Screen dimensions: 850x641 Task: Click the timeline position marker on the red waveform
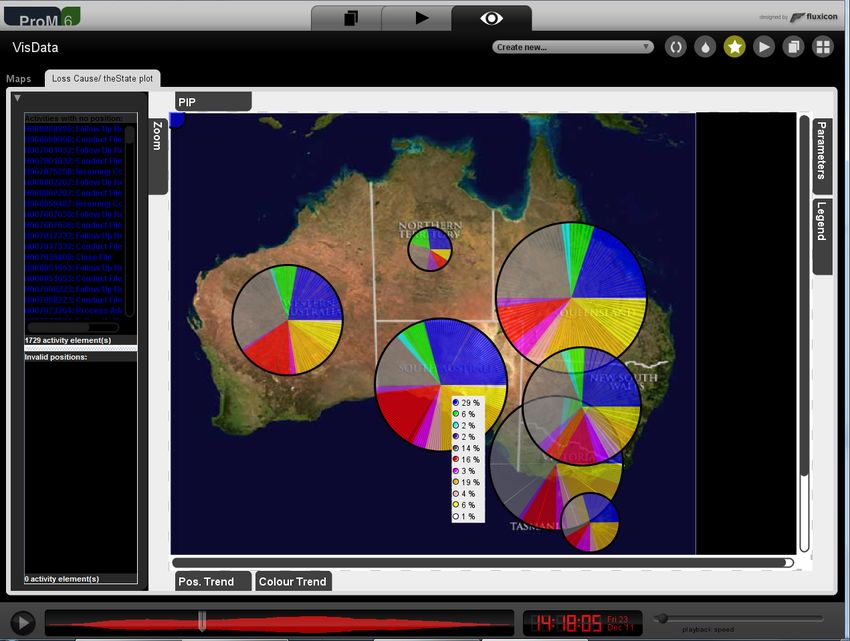(x=202, y=621)
